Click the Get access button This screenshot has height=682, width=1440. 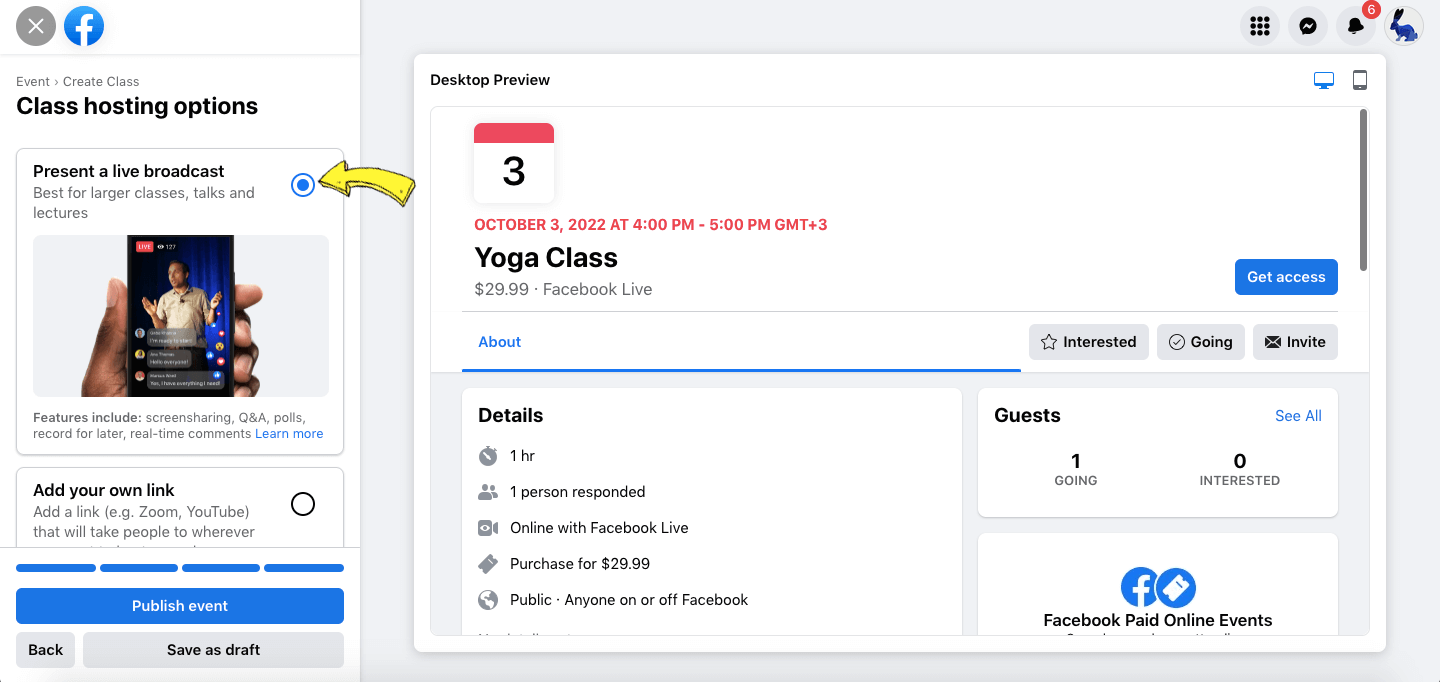pos(1286,277)
